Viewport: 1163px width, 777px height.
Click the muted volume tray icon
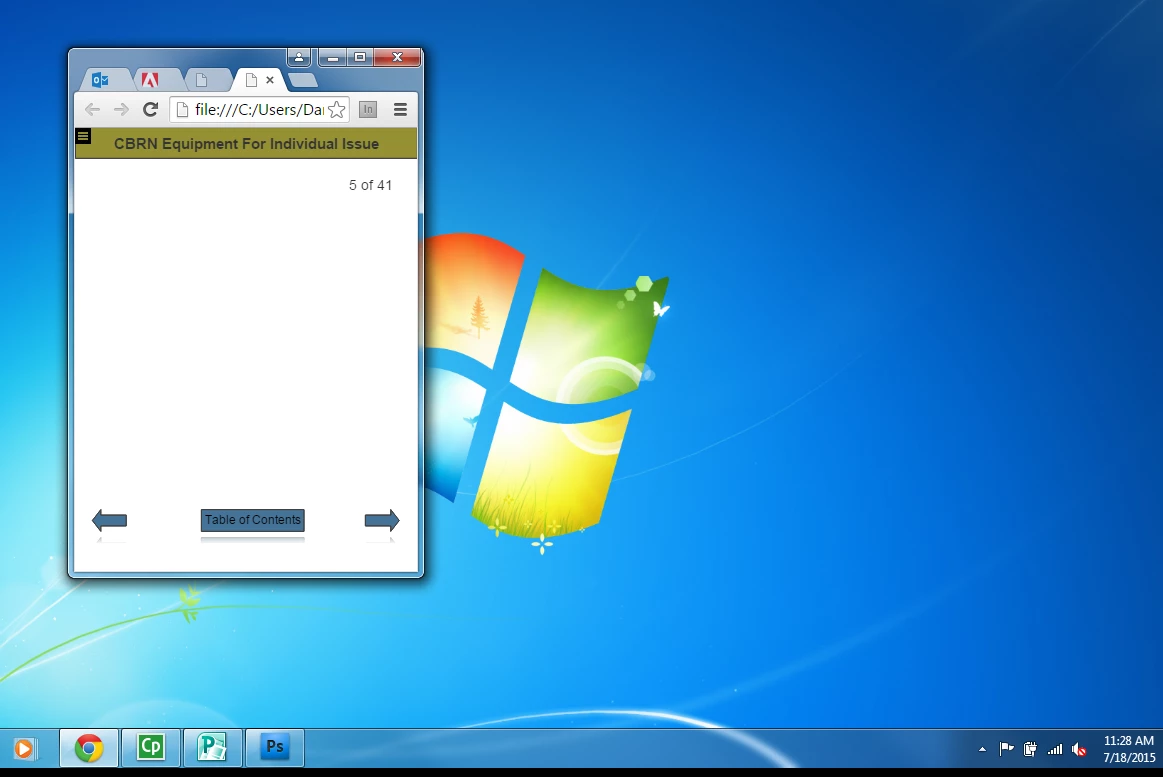tap(1079, 750)
